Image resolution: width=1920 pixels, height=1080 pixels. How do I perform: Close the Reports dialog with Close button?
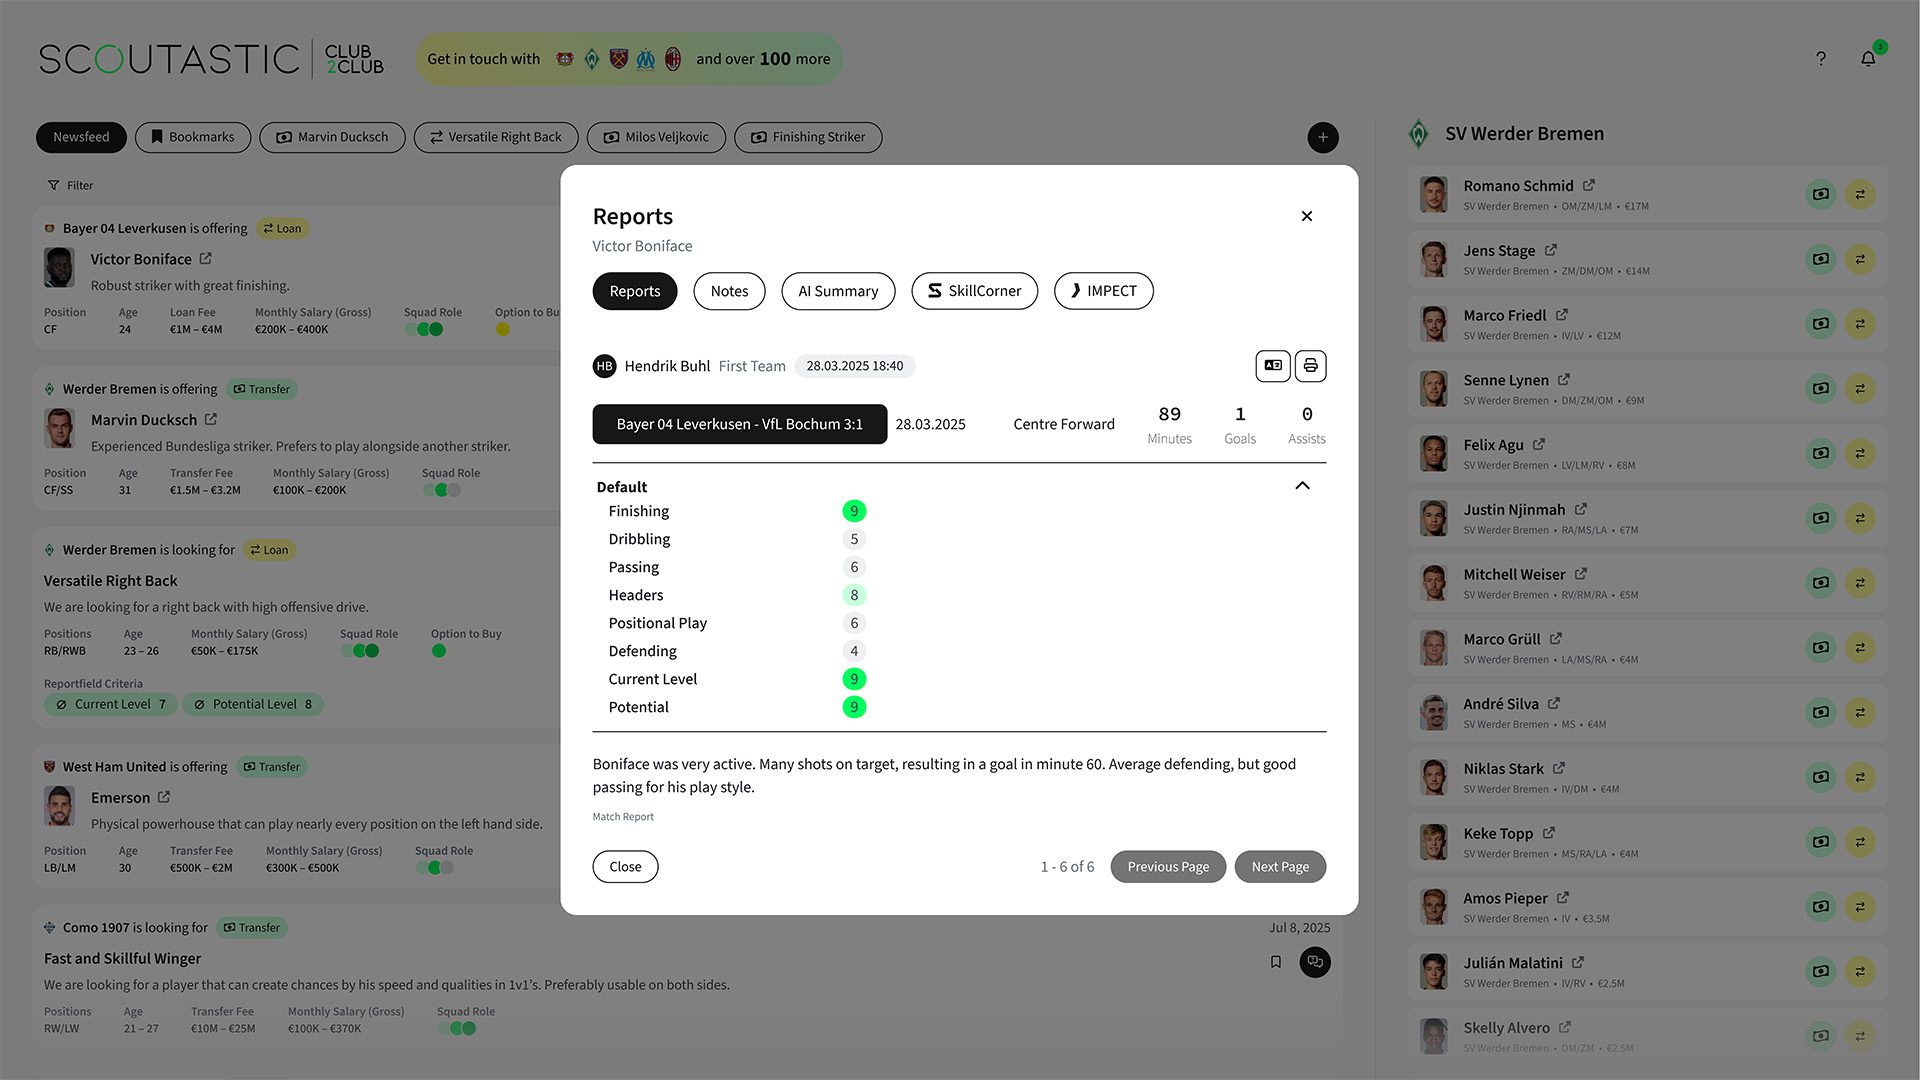point(625,867)
